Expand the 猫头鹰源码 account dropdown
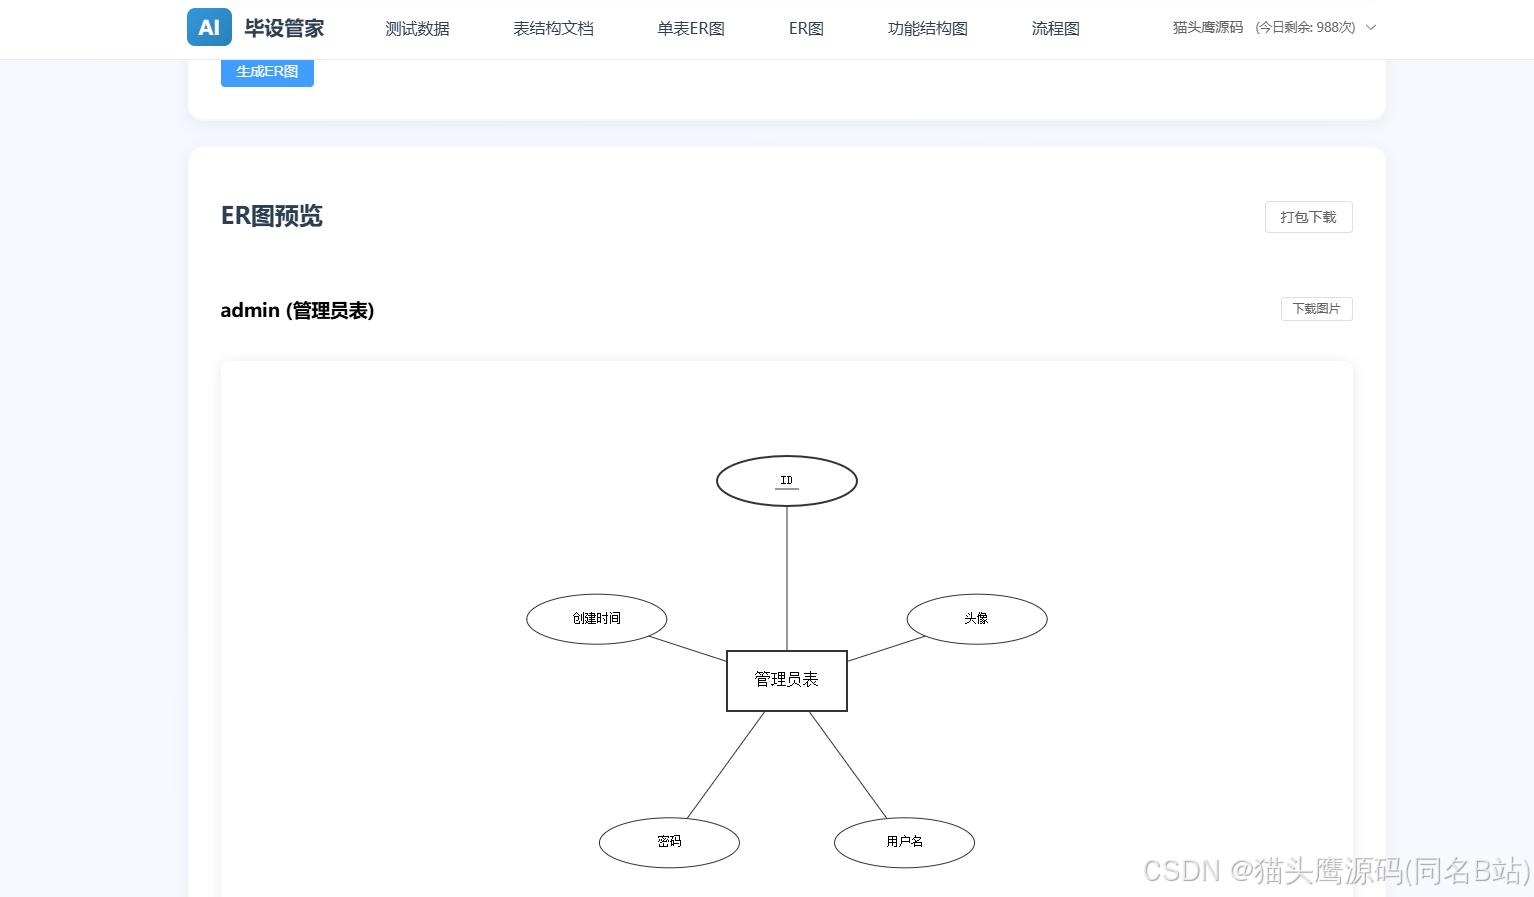Viewport: 1534px width, 897px height. 1371,28
